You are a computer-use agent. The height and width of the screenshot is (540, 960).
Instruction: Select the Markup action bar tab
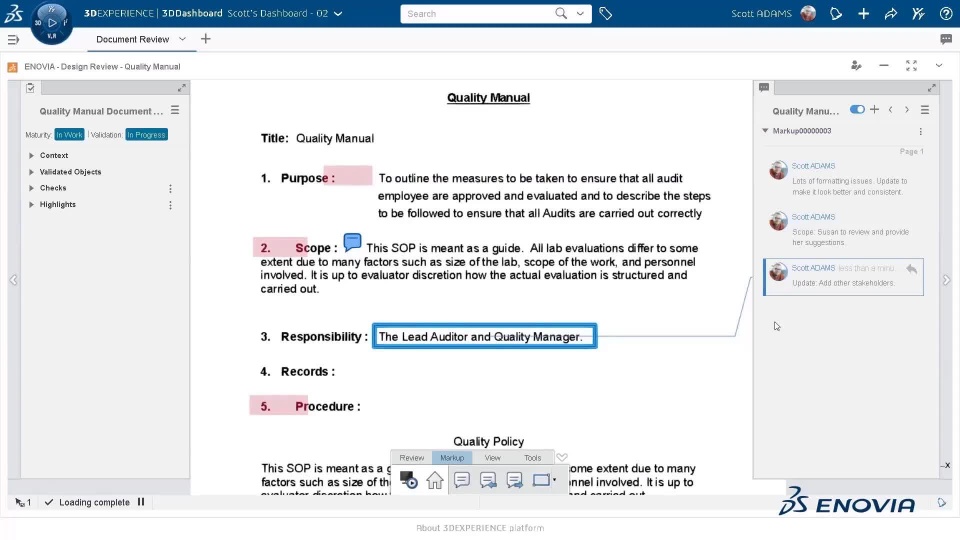tap(452, 457)
